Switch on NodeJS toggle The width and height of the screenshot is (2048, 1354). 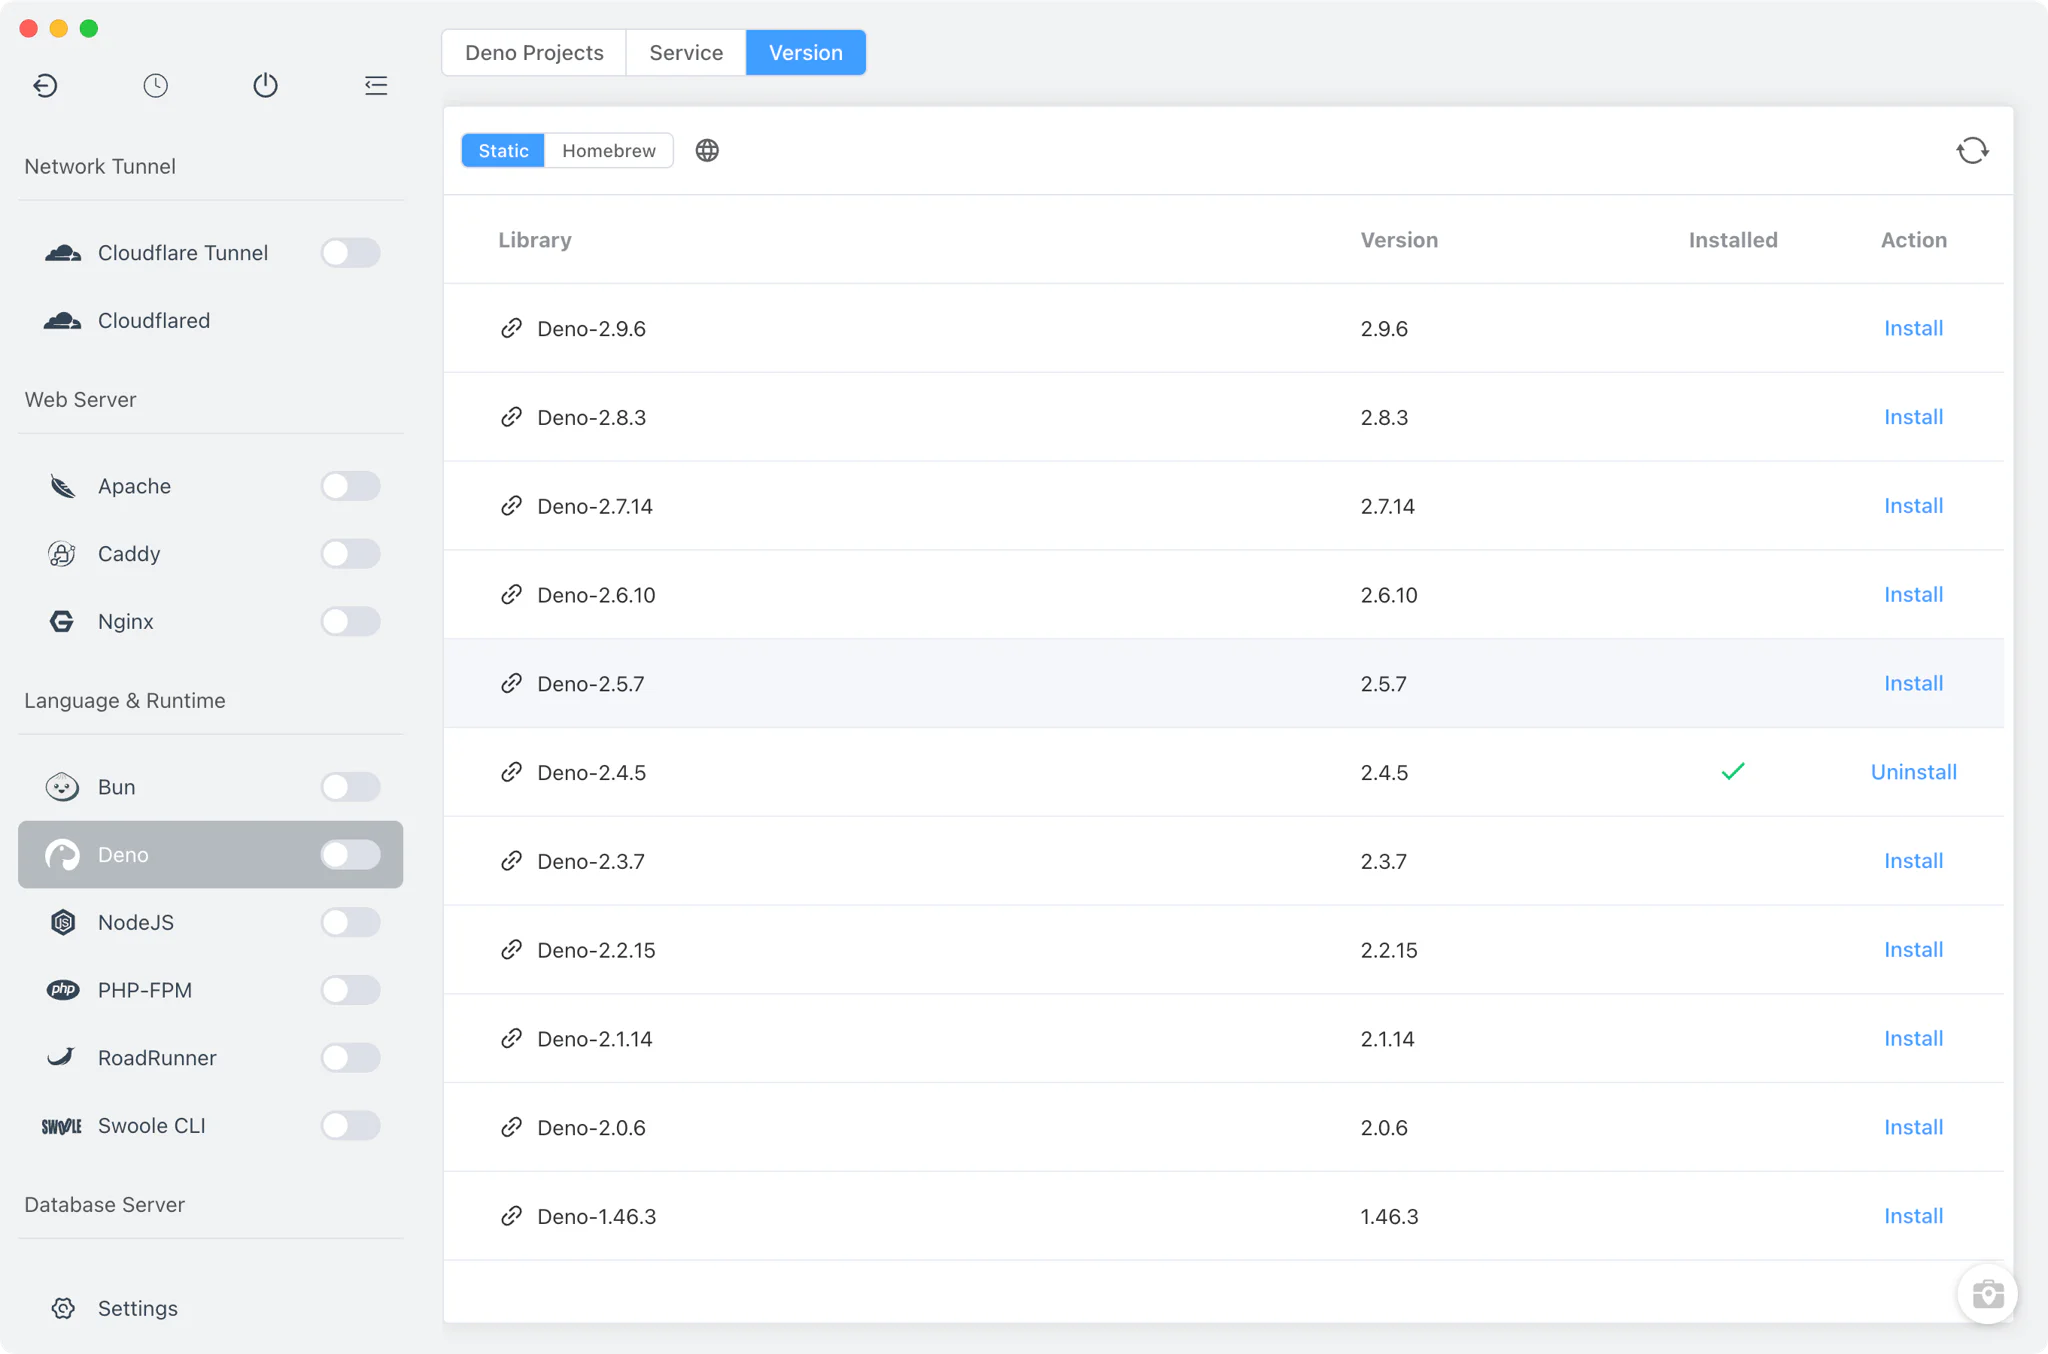coord(350,923)
